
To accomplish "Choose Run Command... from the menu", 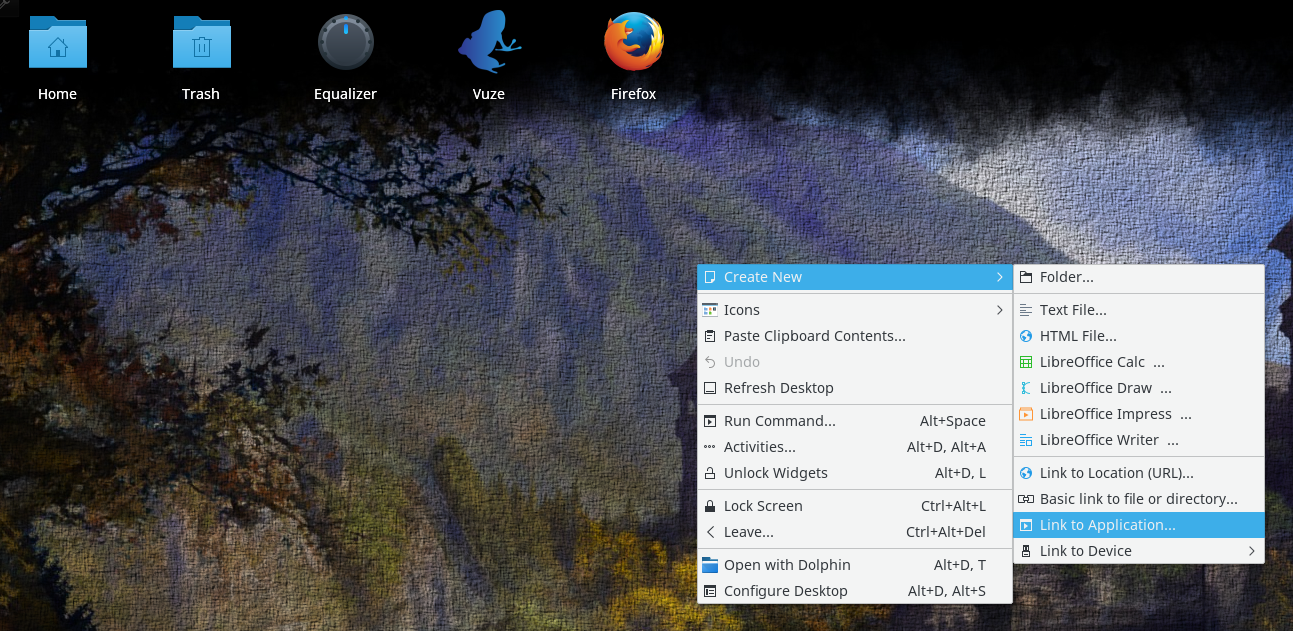I will coord(855,421).
